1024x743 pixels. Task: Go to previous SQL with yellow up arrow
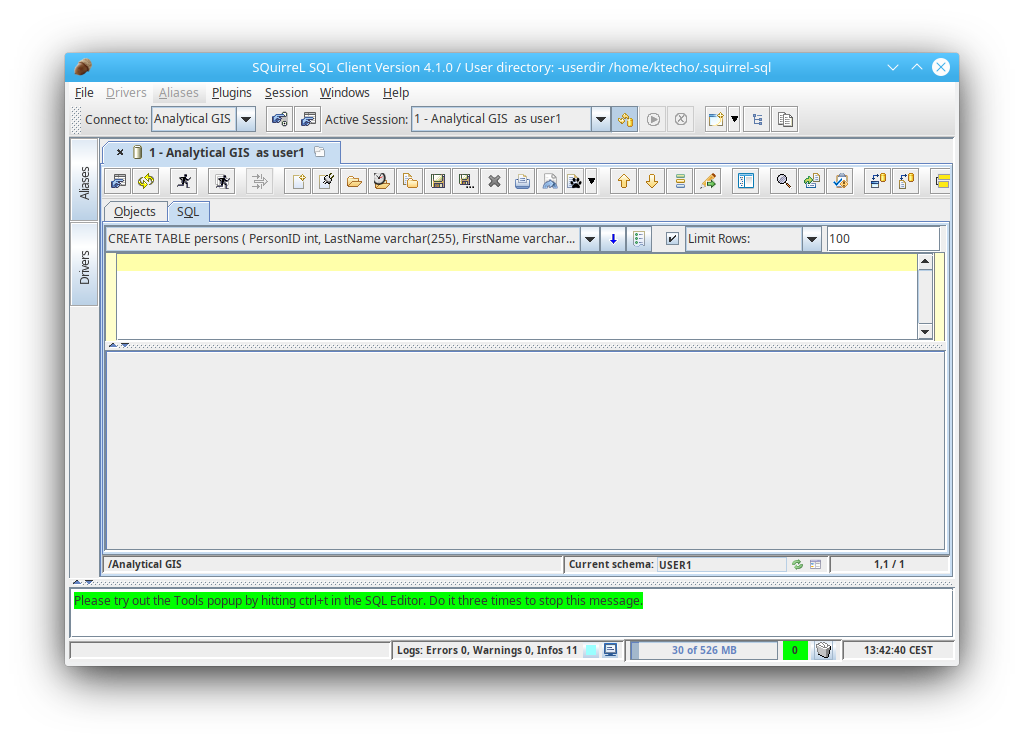624,181
